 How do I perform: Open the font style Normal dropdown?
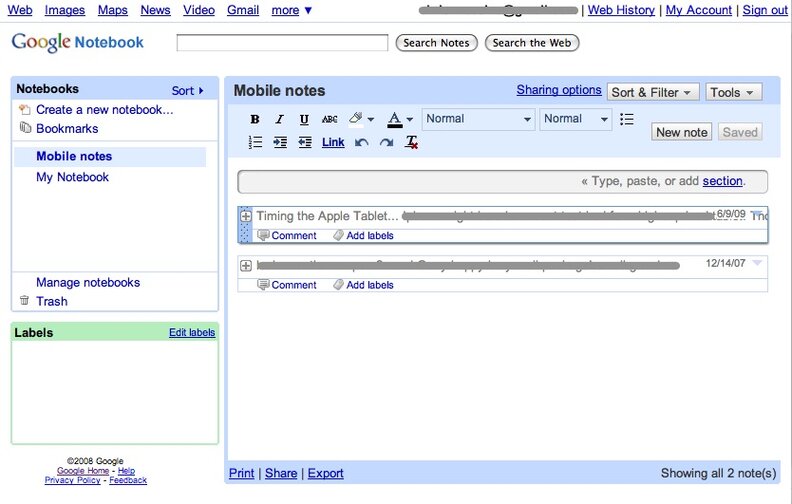pos(479,119)
